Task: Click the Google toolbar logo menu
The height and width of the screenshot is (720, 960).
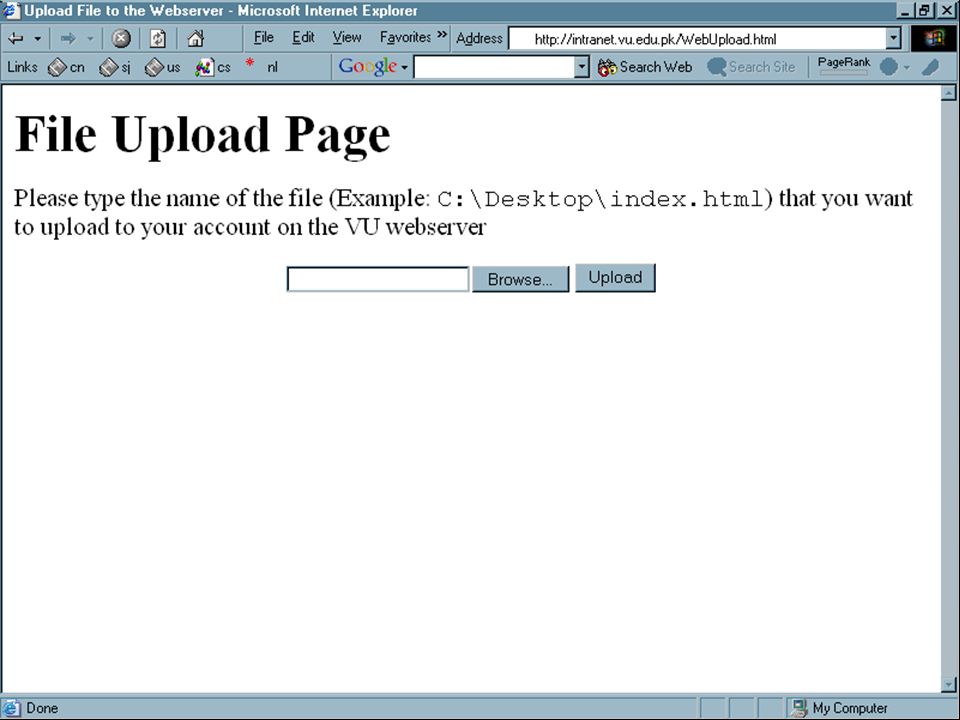Action: [373, 66]
